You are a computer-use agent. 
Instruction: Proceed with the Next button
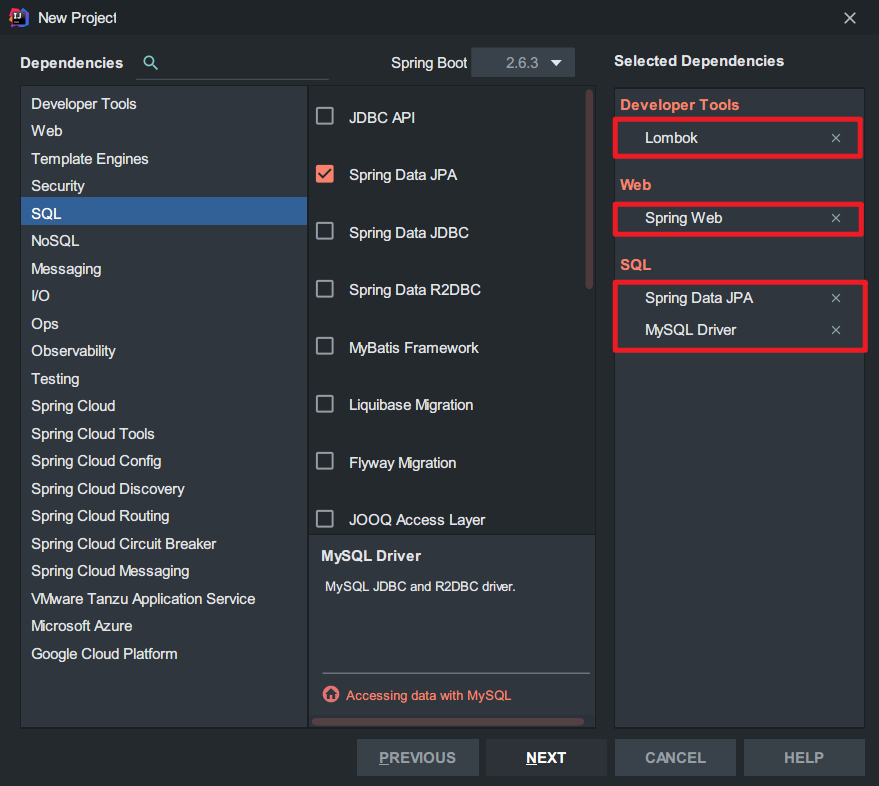pyautogui.click(x=546, y=757)
